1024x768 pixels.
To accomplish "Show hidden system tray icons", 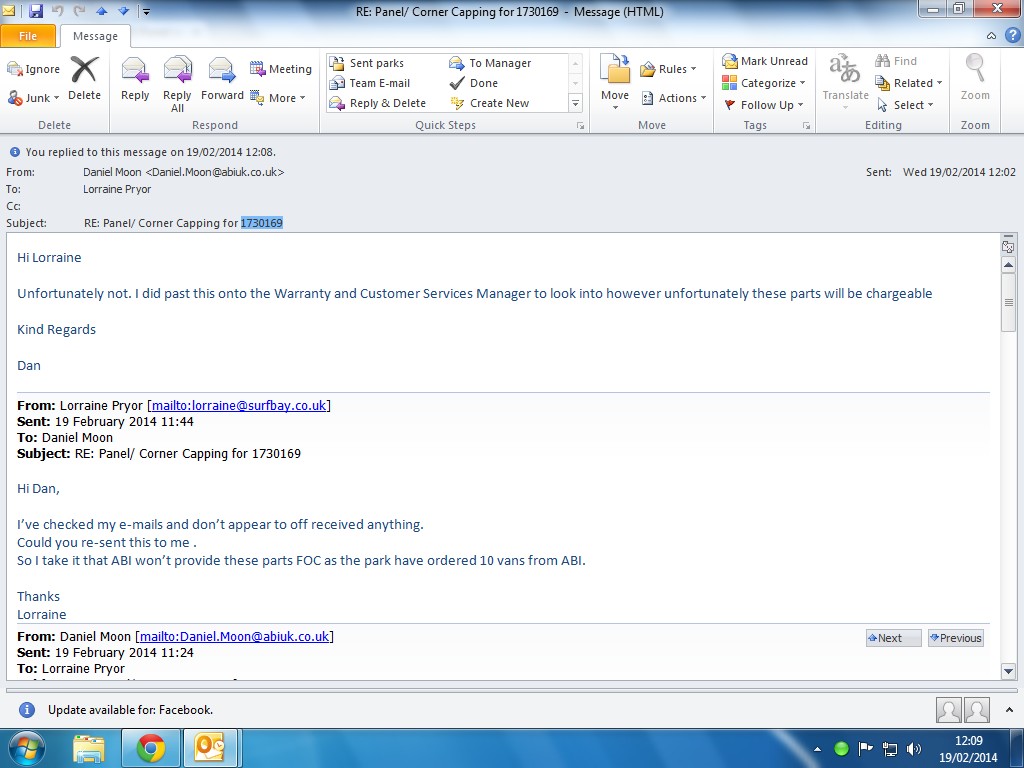I will pyautogui.click(x=817, y=750).
